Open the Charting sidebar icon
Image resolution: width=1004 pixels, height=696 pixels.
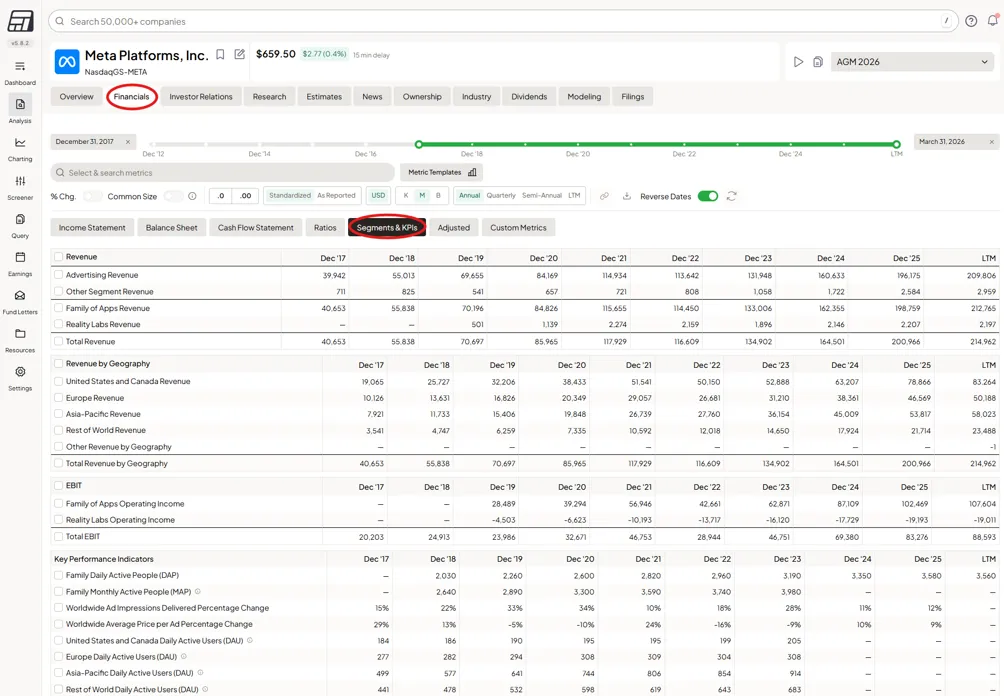pos(20,143)
